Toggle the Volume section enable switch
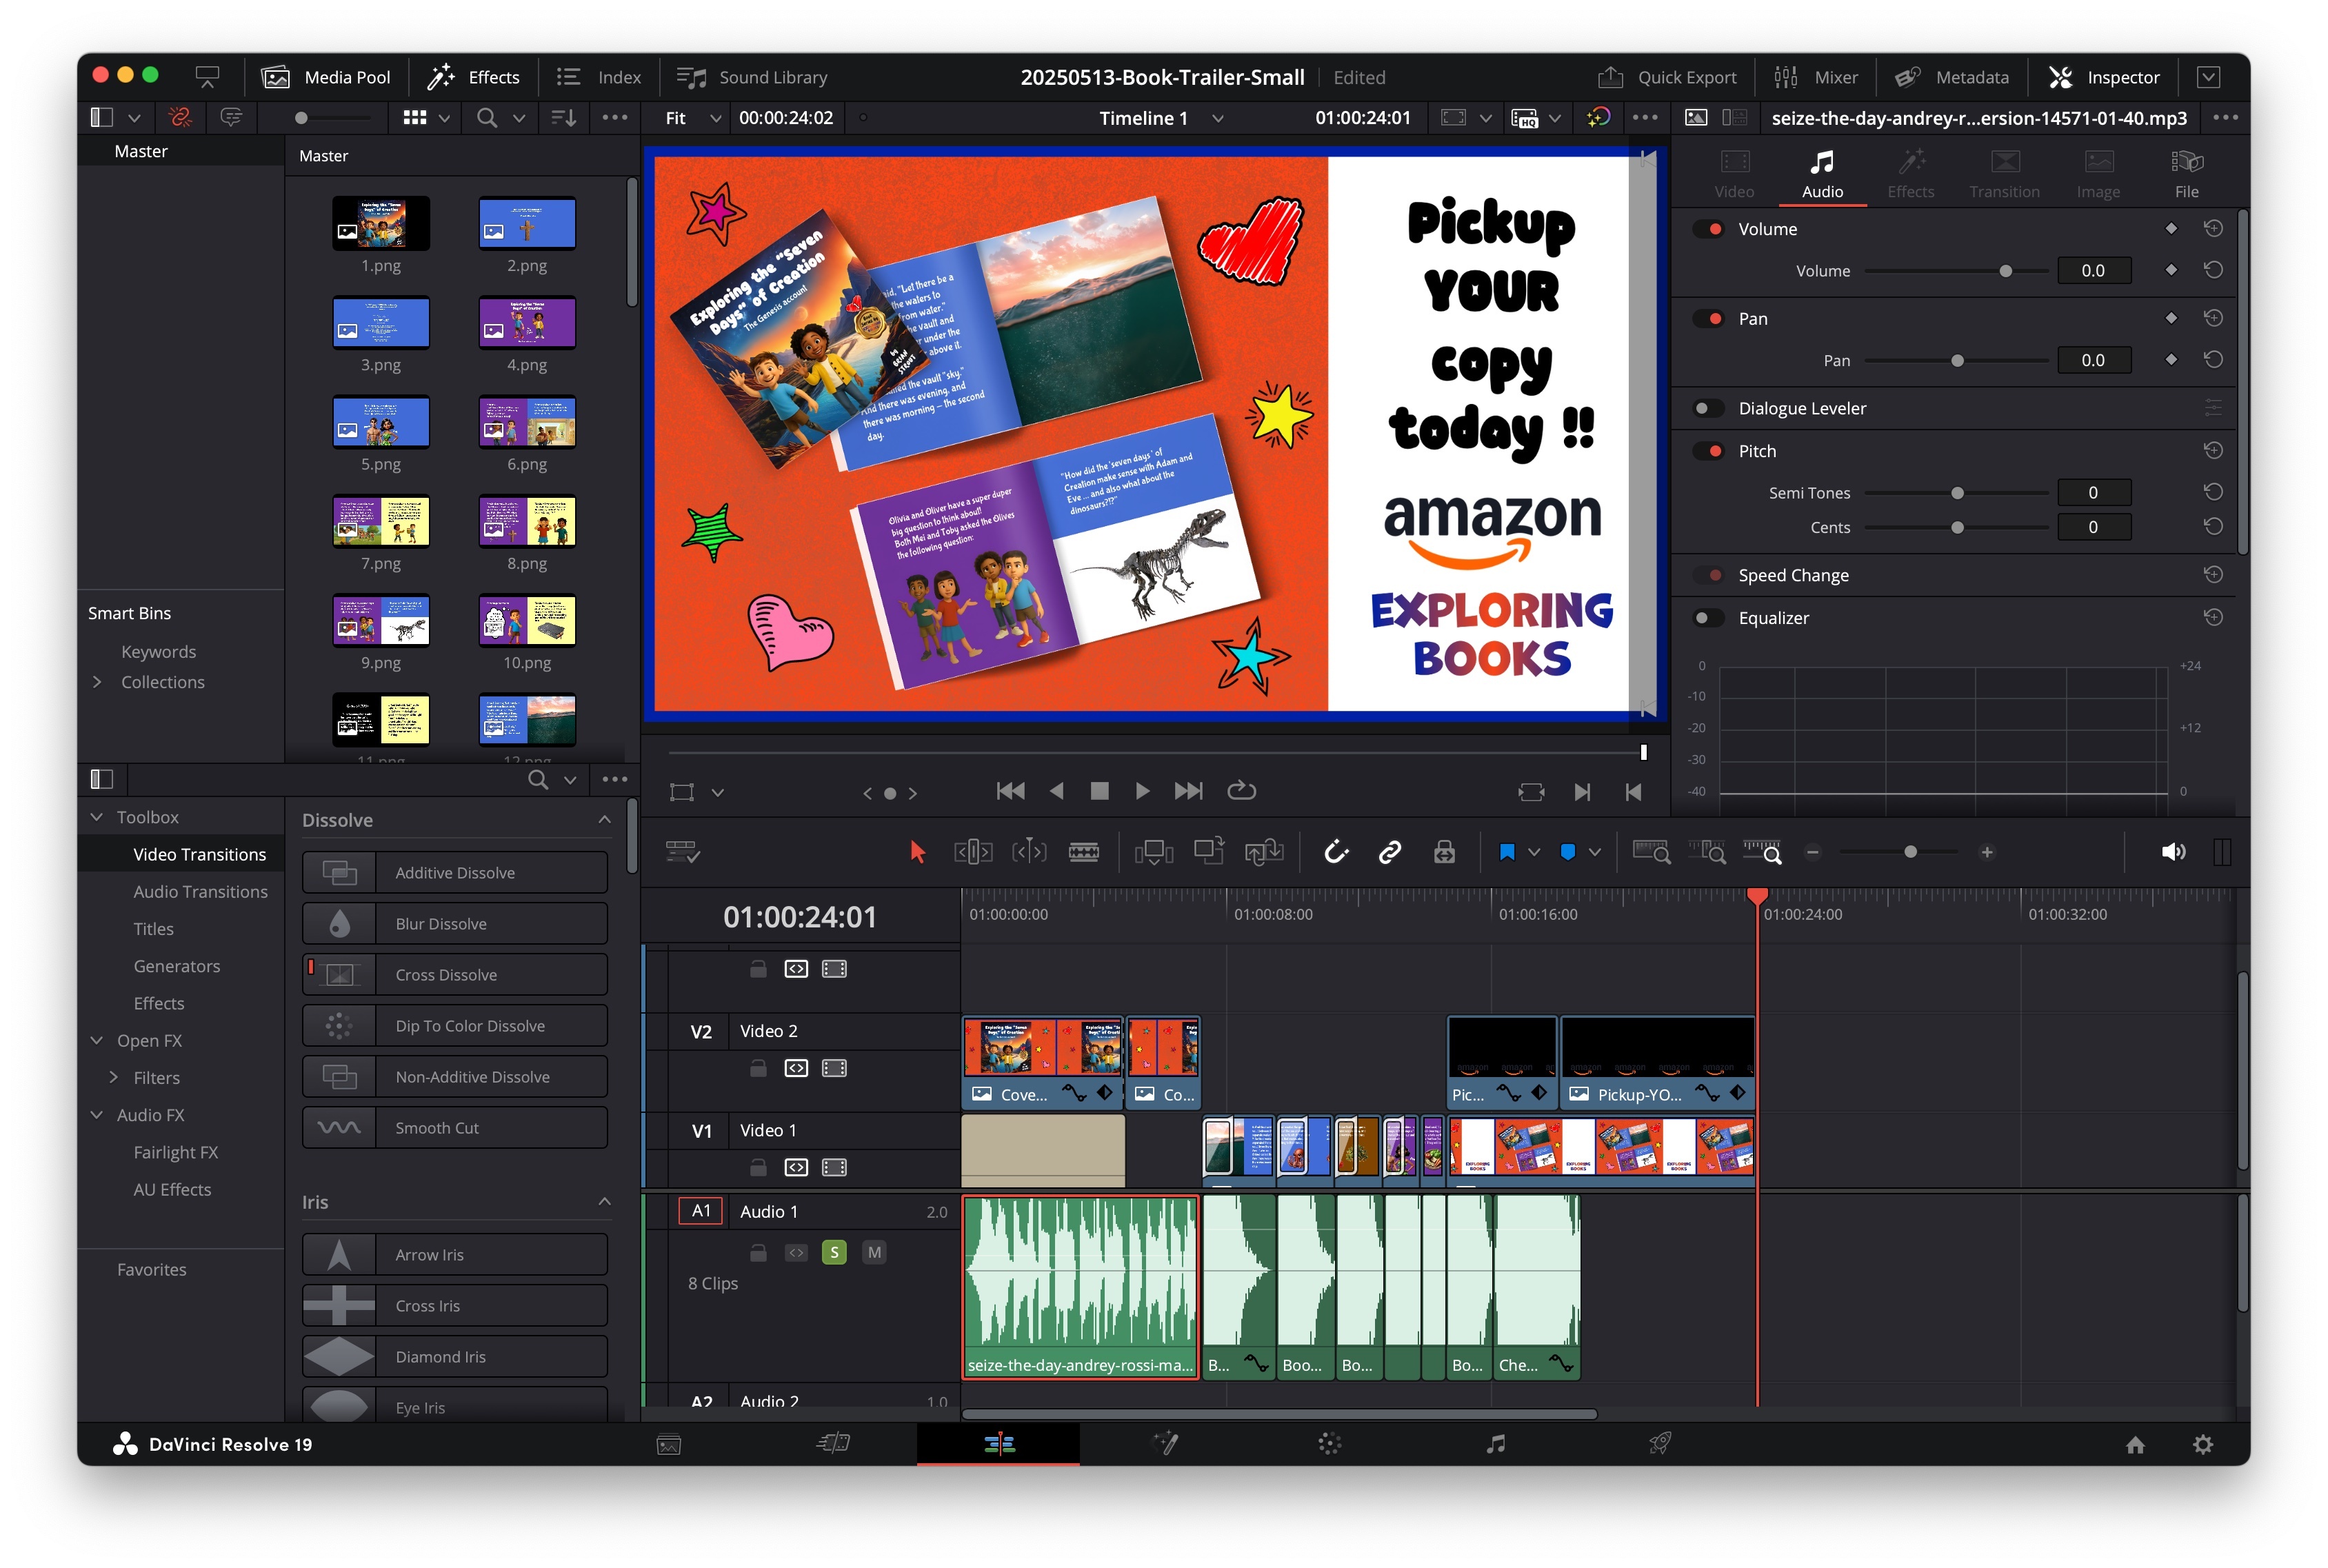This screenshot has width=2328, height=1568. (1708, 229)
